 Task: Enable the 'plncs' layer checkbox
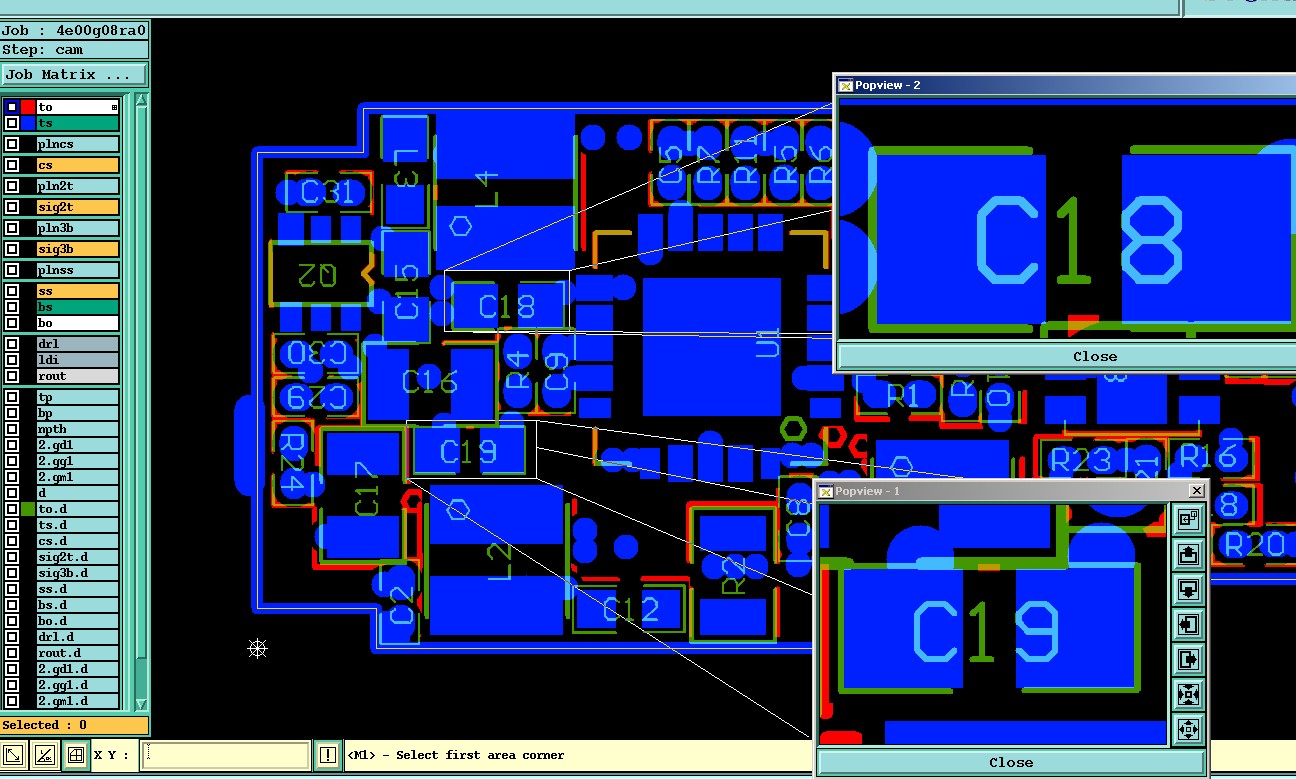tap(12, 144)
